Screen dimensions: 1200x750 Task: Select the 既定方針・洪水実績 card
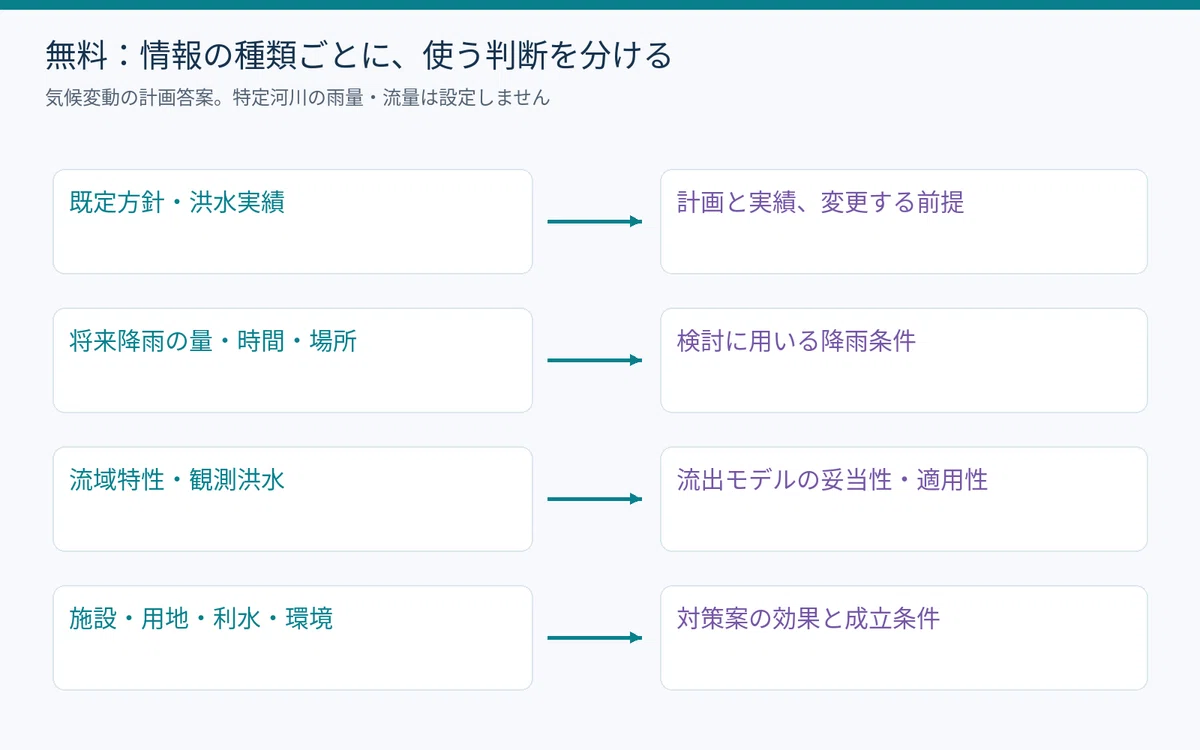tap(293, 221)
